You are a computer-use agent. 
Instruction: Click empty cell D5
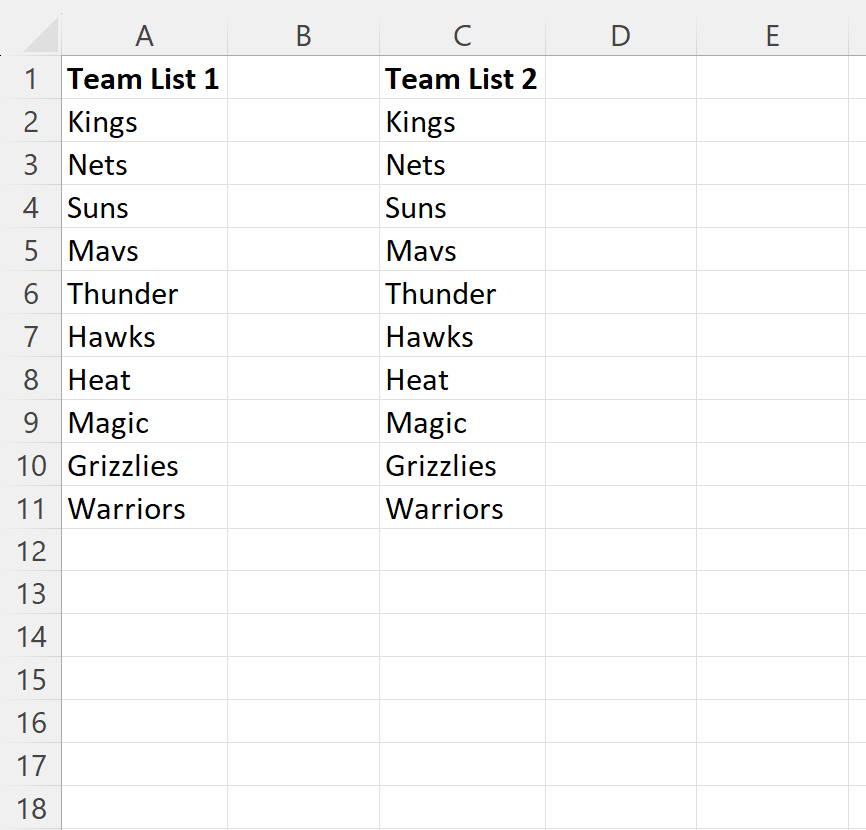[621, 250]
